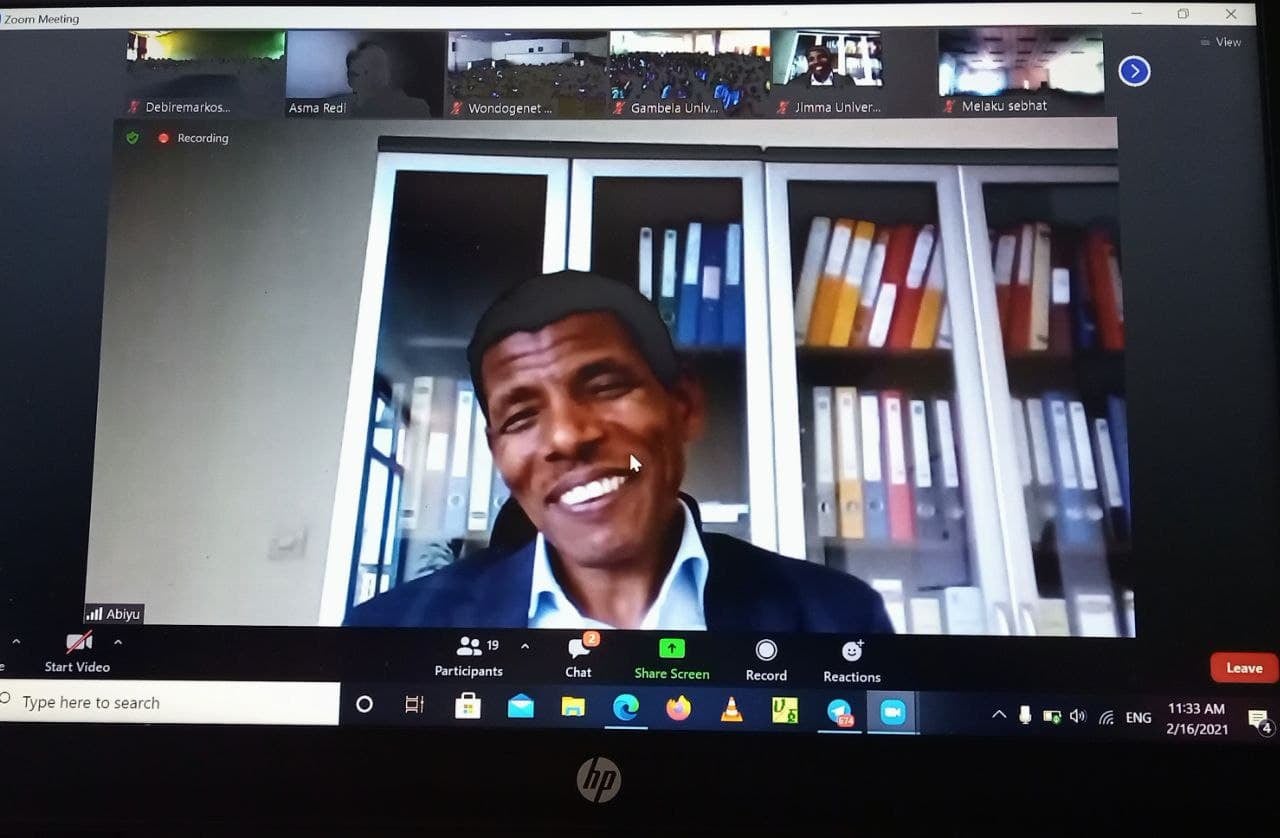Select the Jimma University participant thumbnail

click(x=827, y=72)
